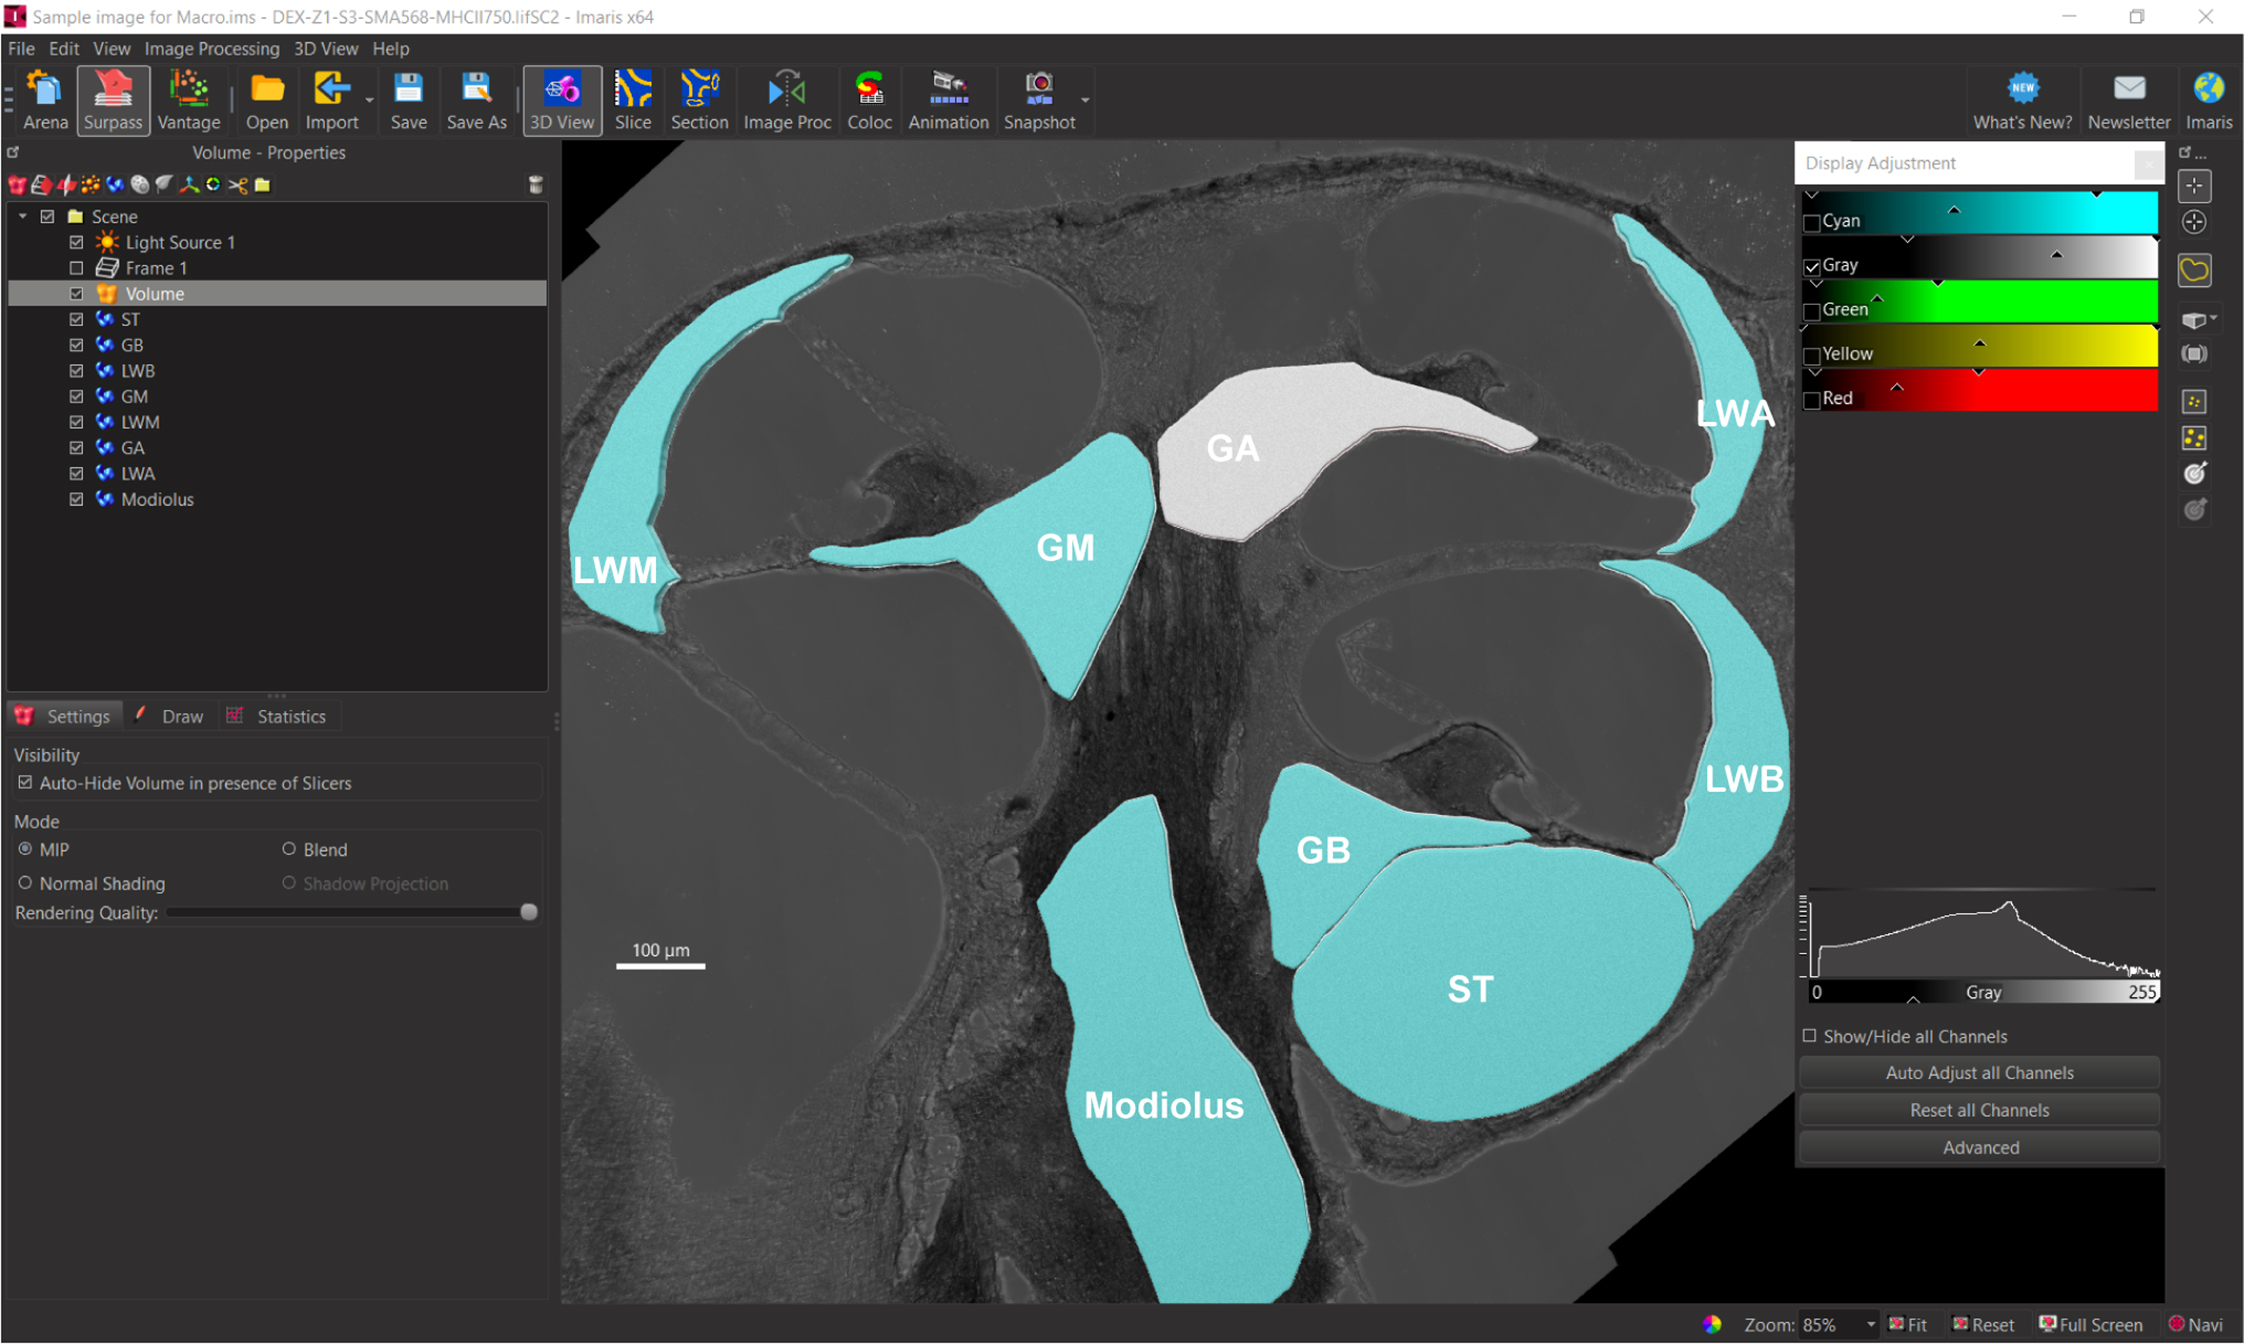
Task: Open the Image Proc tool
Action: point(786,100)
